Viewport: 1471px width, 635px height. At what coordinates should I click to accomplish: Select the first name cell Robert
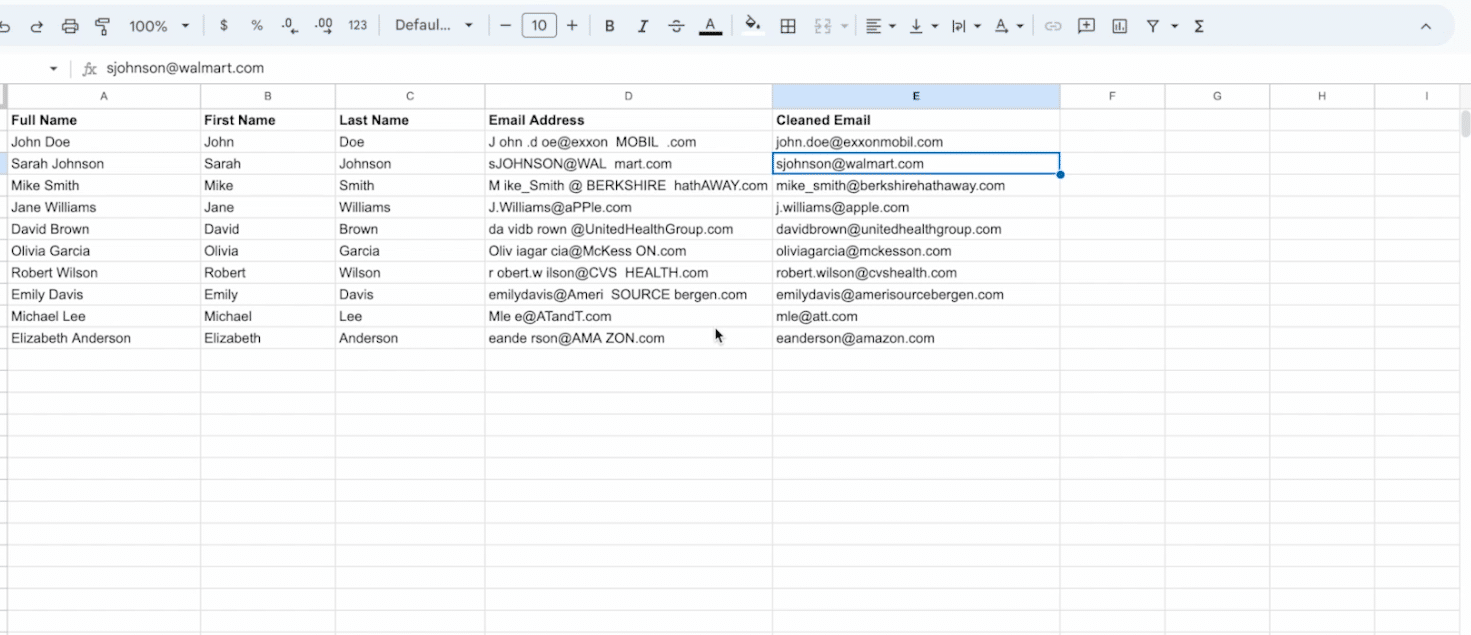click(268, 273)
